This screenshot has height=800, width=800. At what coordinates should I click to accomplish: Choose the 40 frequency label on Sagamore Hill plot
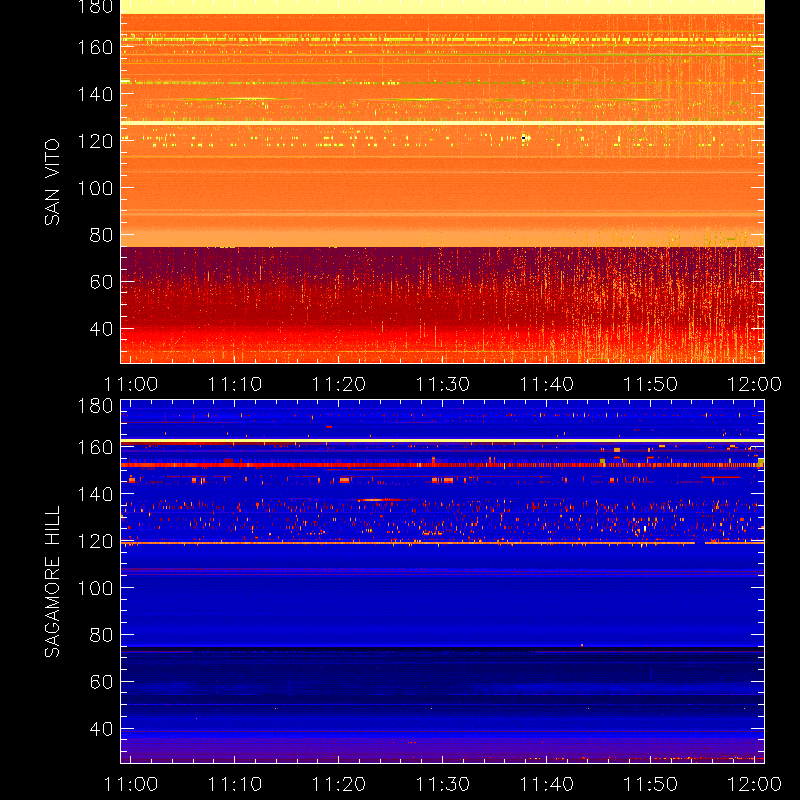tap(102, 729)
